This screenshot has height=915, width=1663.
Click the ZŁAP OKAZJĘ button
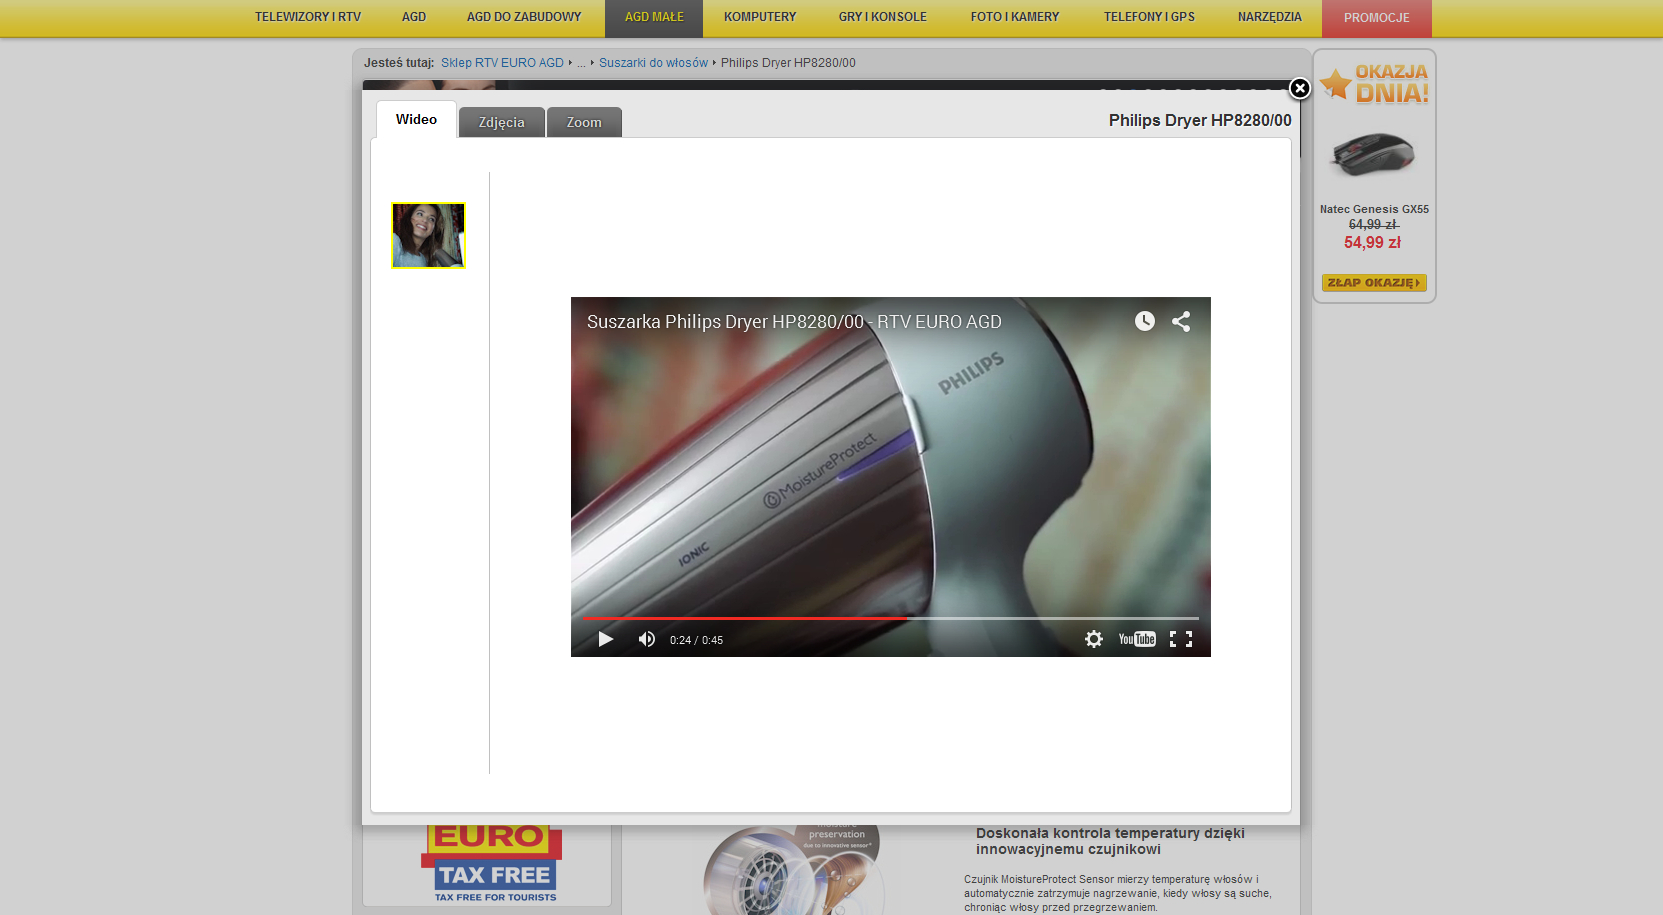(1374, 283)
